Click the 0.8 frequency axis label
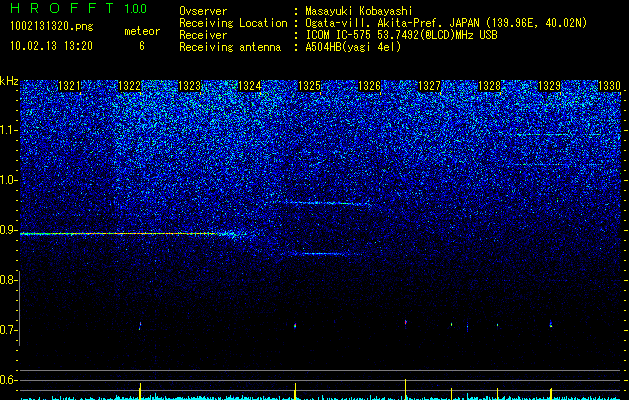Viewport: 629px width, 400px height. coord(7,280)
